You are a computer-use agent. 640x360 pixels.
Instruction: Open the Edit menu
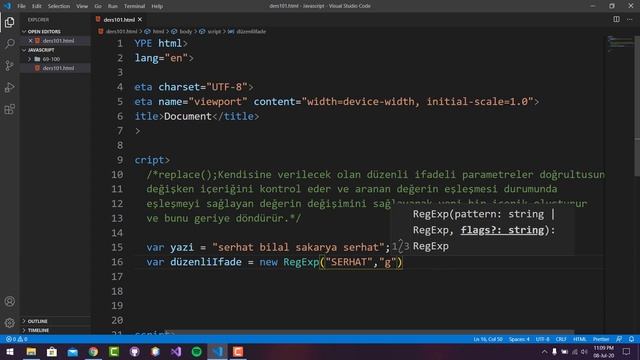pyautogui.click(x=37, y=6)
